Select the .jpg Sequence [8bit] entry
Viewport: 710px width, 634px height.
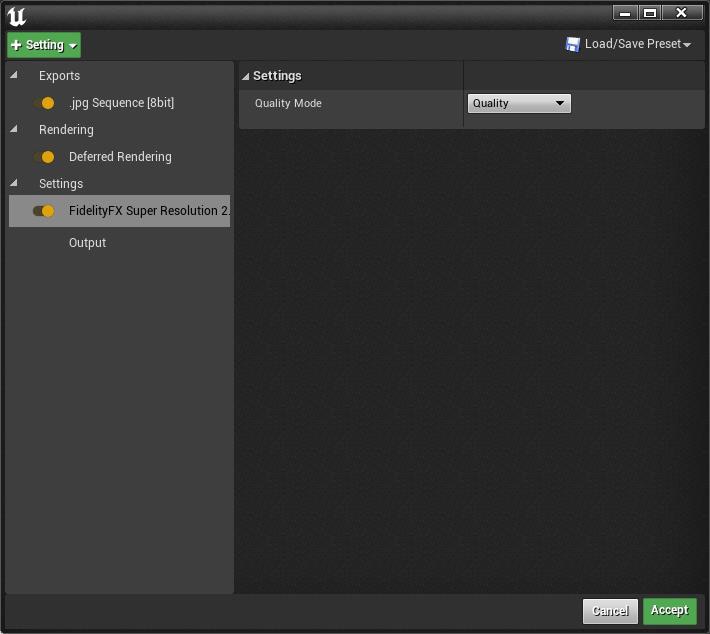(121, 103)
